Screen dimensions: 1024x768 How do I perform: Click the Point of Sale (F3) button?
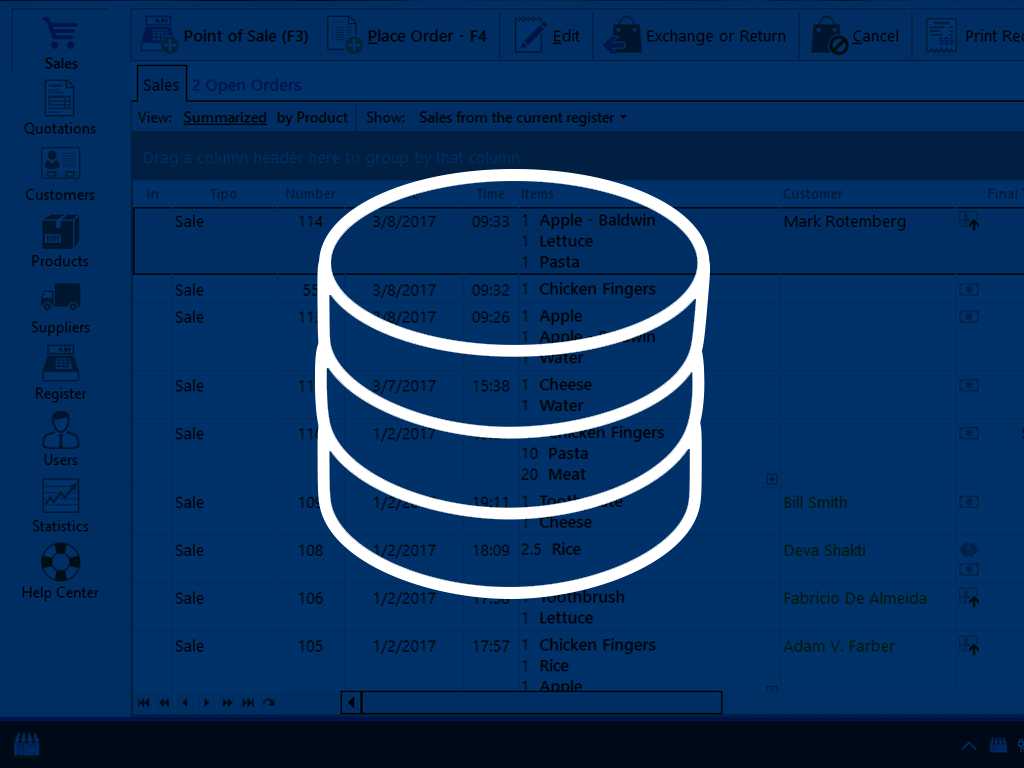coord(225,36)
